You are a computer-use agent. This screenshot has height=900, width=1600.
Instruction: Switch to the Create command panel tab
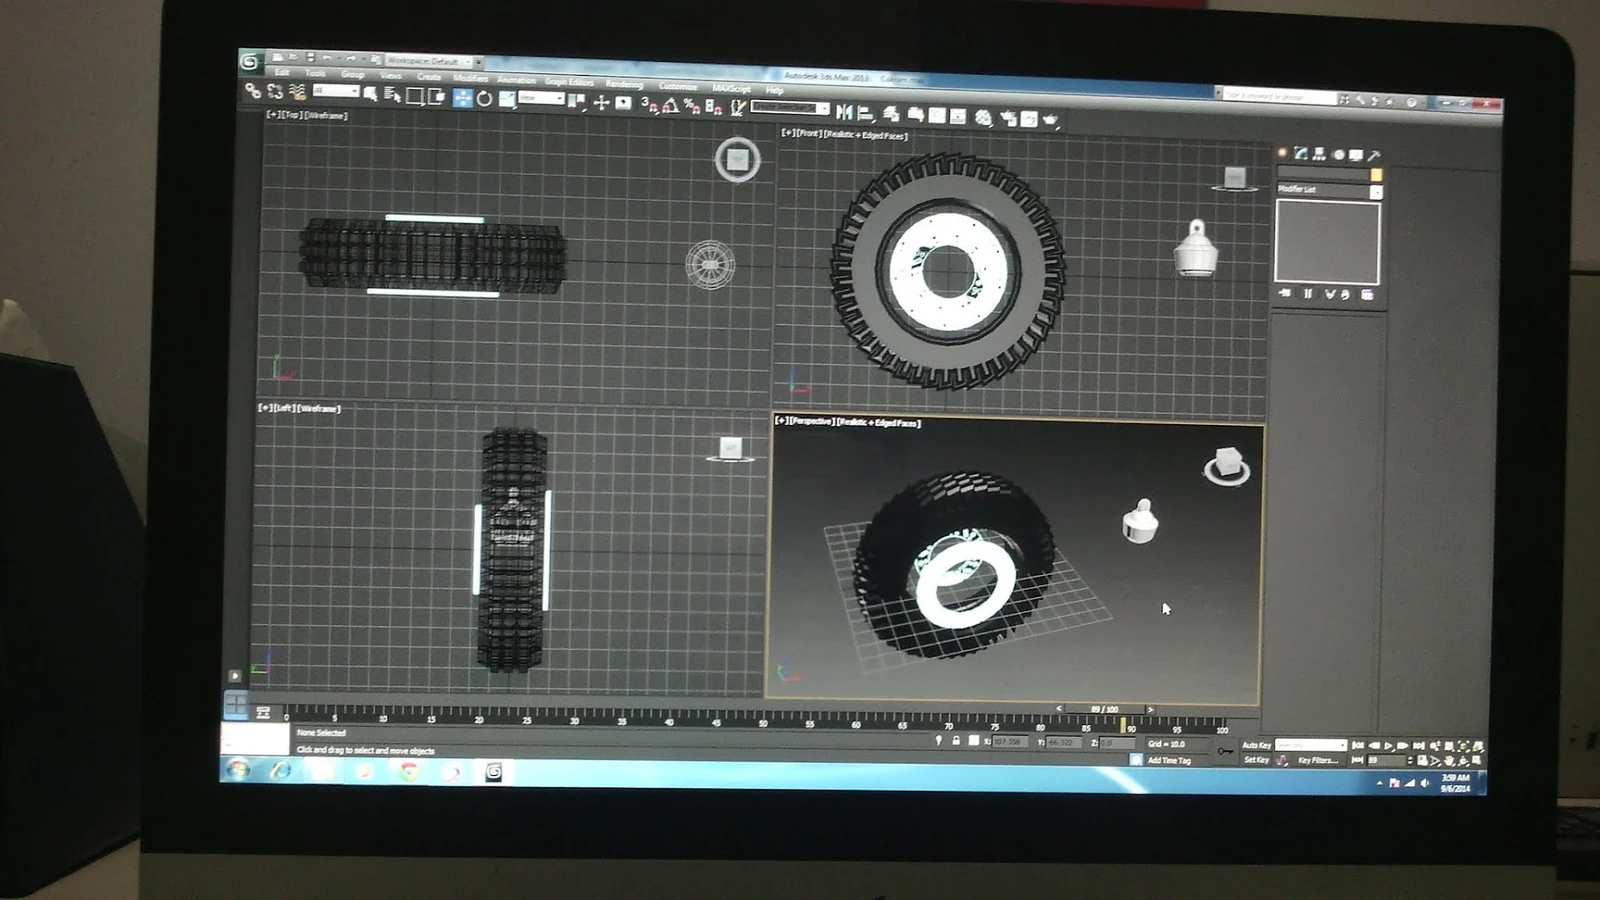tap(1282, 152)
